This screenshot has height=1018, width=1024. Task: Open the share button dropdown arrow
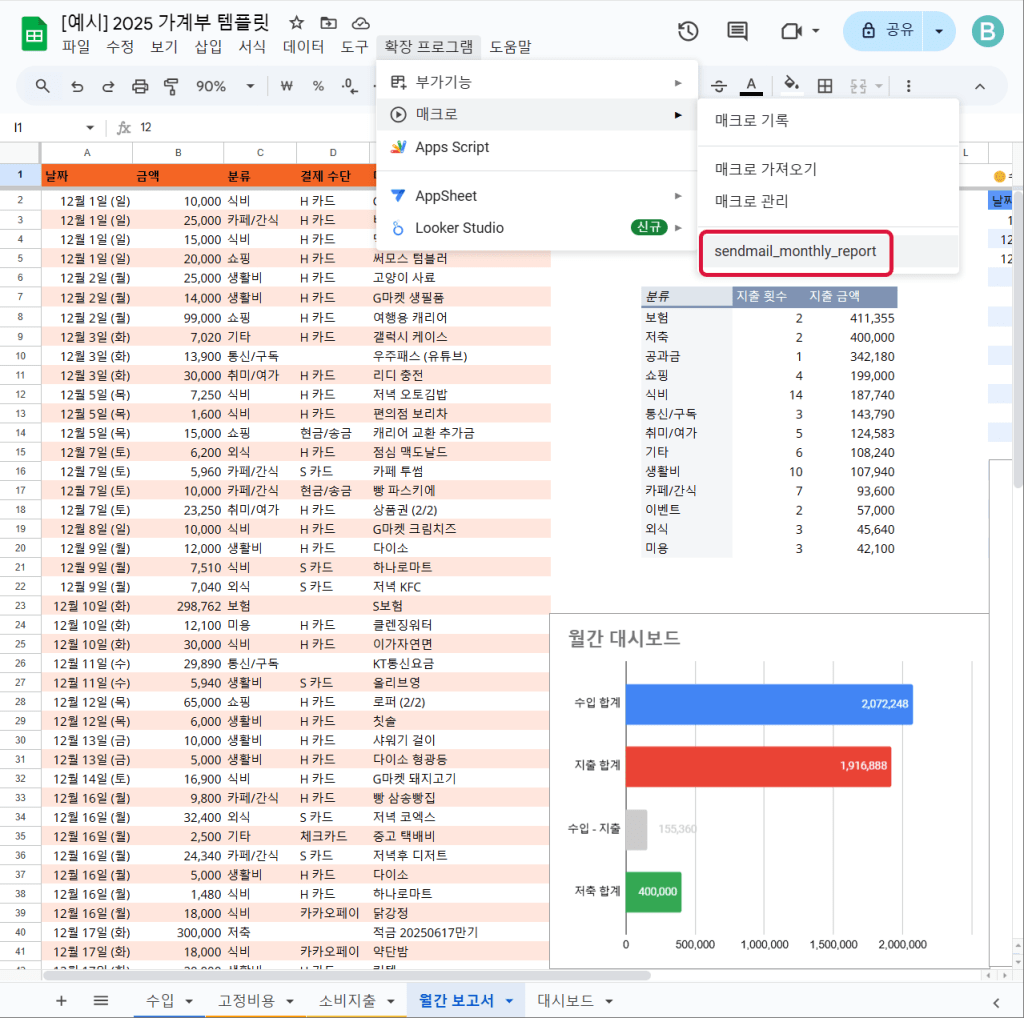click(x=938, y=31)
